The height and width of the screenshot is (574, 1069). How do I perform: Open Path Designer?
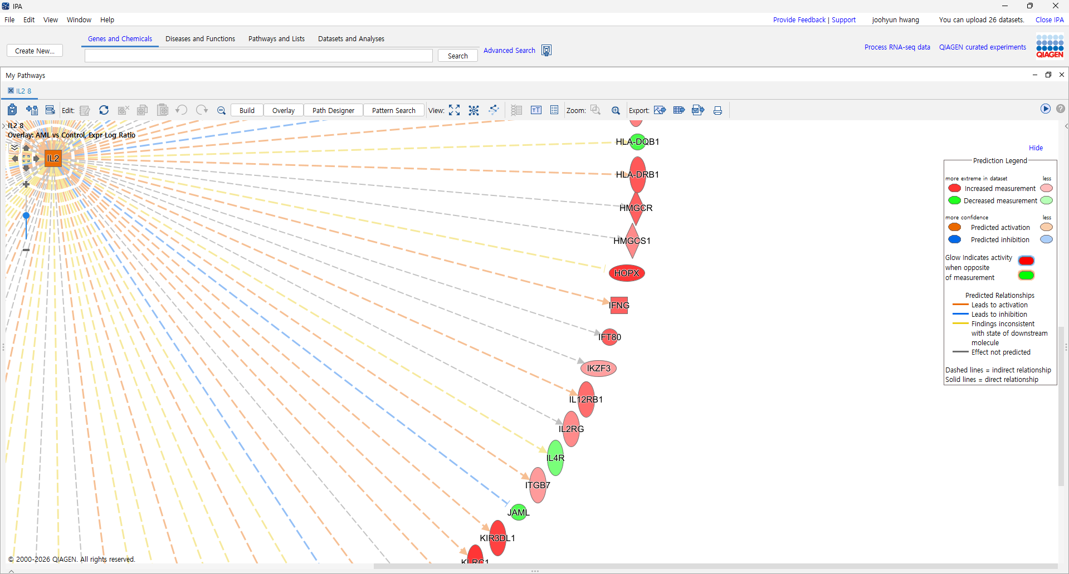333,110
